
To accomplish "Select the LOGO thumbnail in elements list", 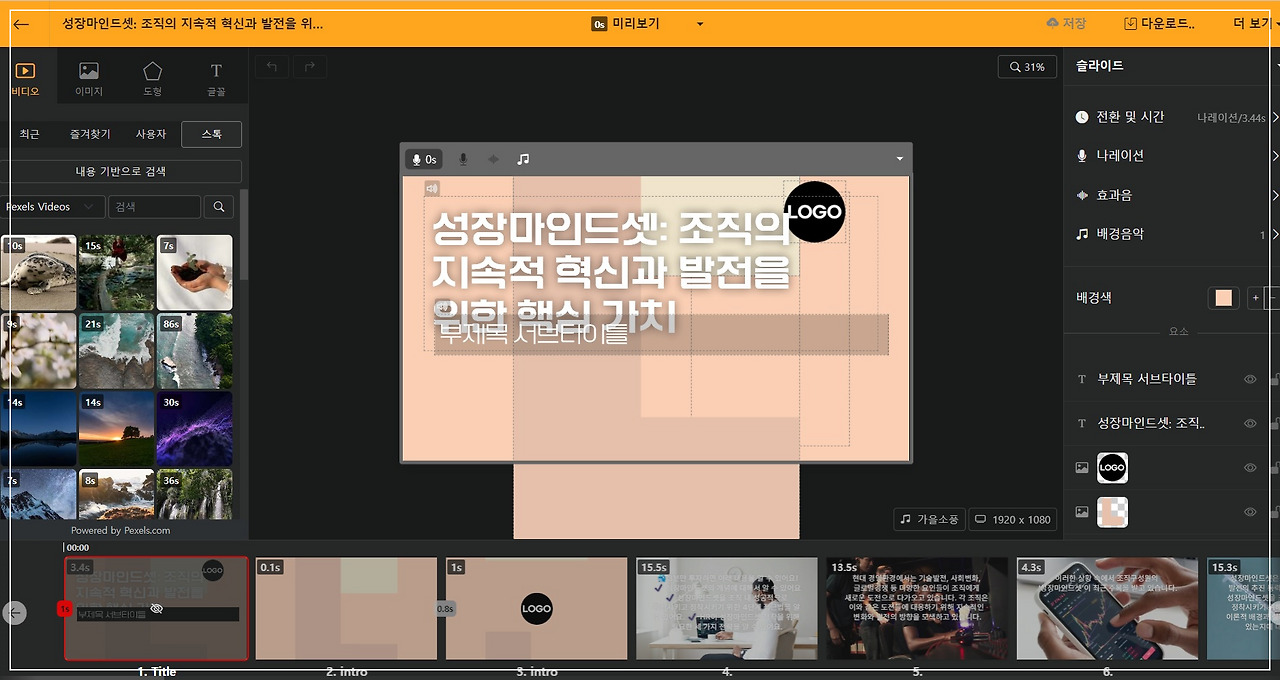I will [1112, 468].
